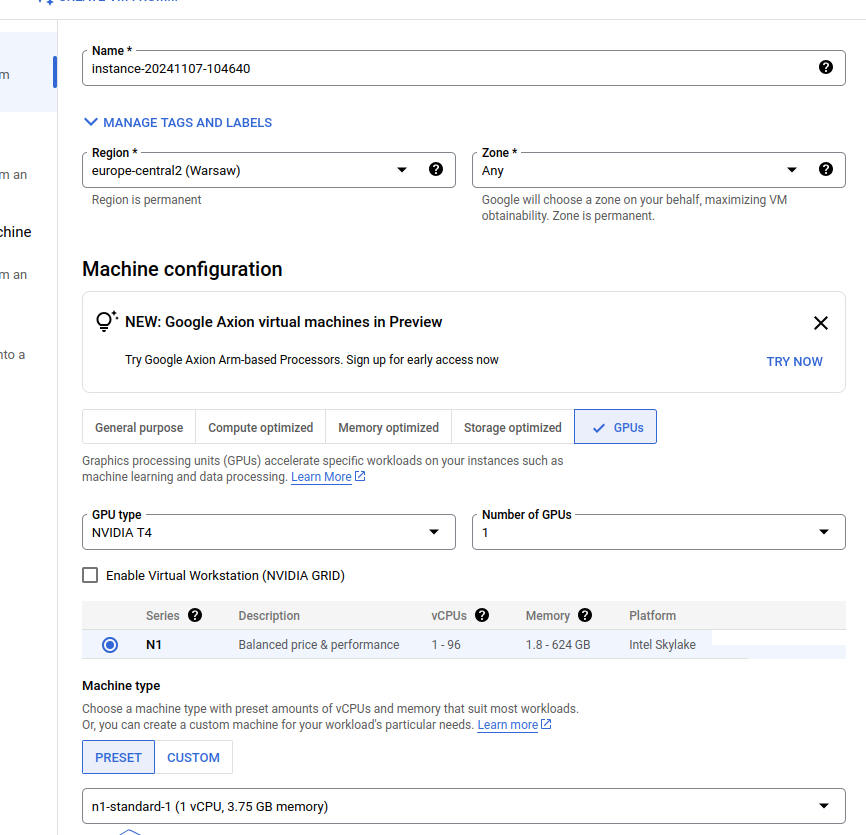Open the n1-standard-1 machine type dropdown
Viewport: 866px width, 835px height.
tap(463, 806)
